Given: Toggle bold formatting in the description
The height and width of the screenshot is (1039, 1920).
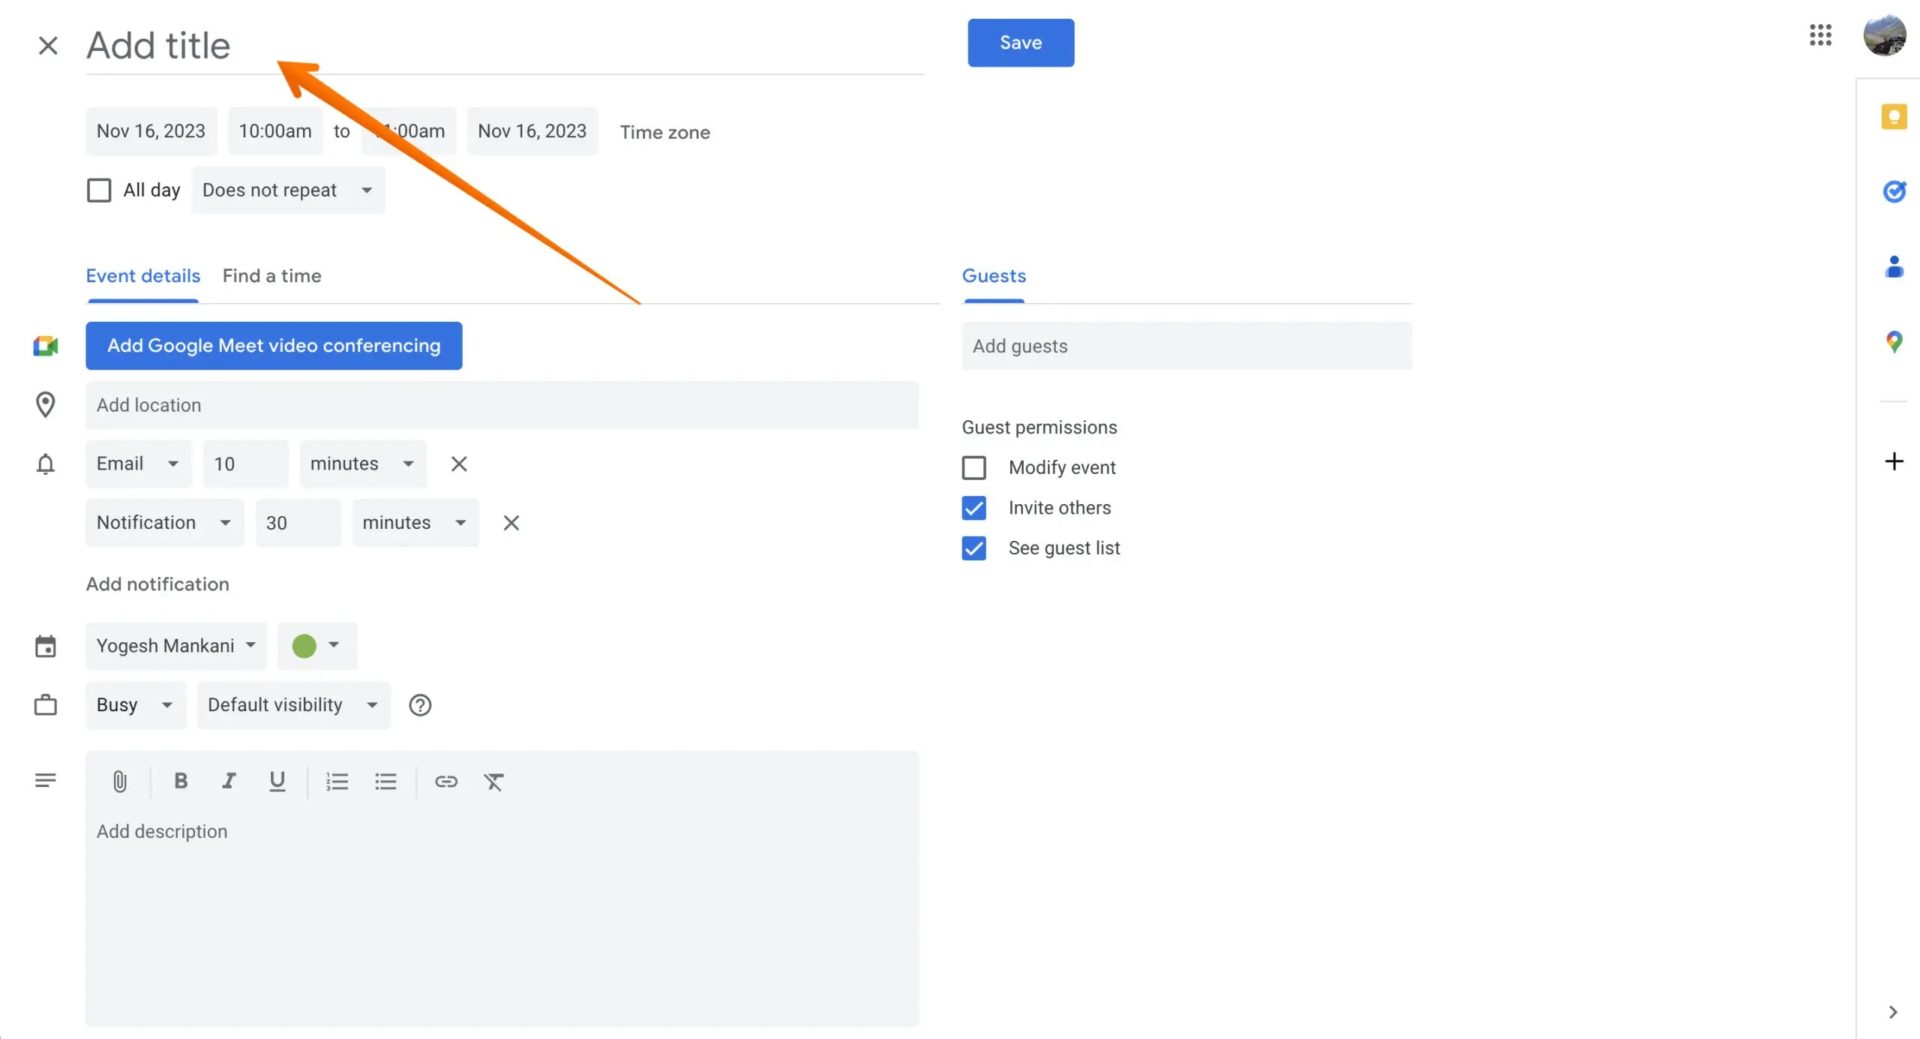Looking at the screenshot, I should 180,781.
